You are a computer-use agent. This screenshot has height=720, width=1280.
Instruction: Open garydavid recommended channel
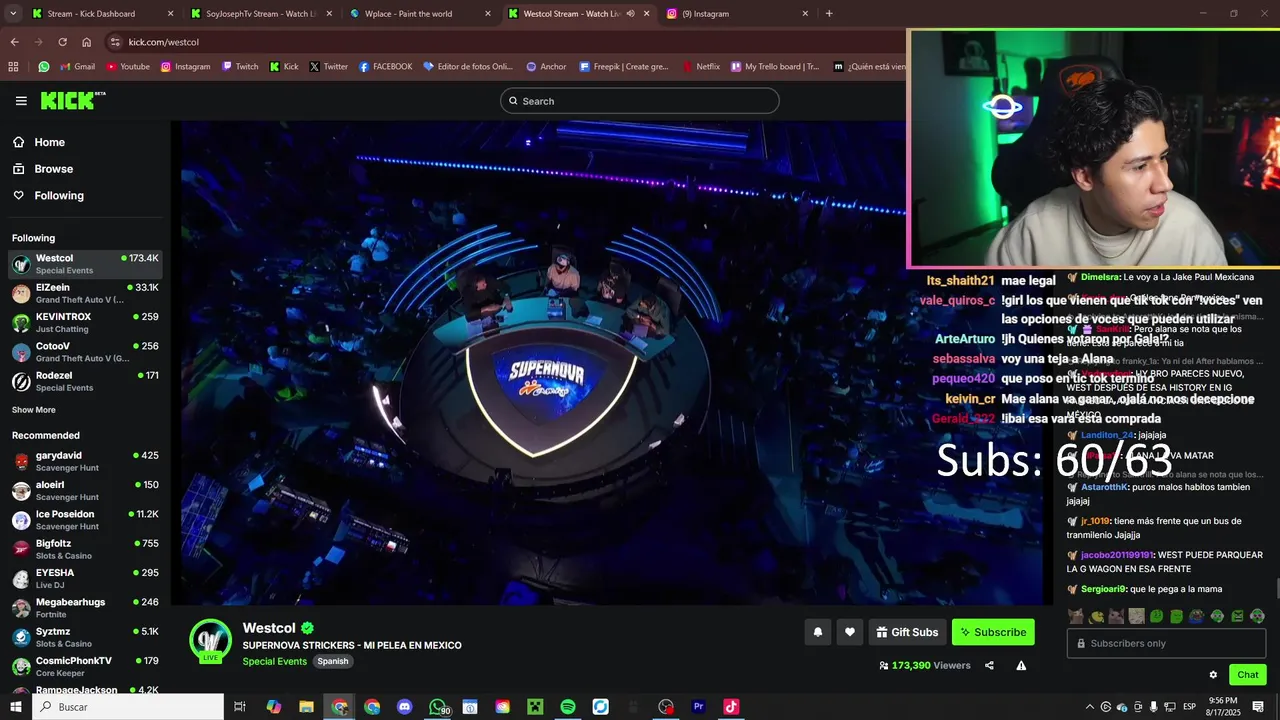tap(85, 461)
